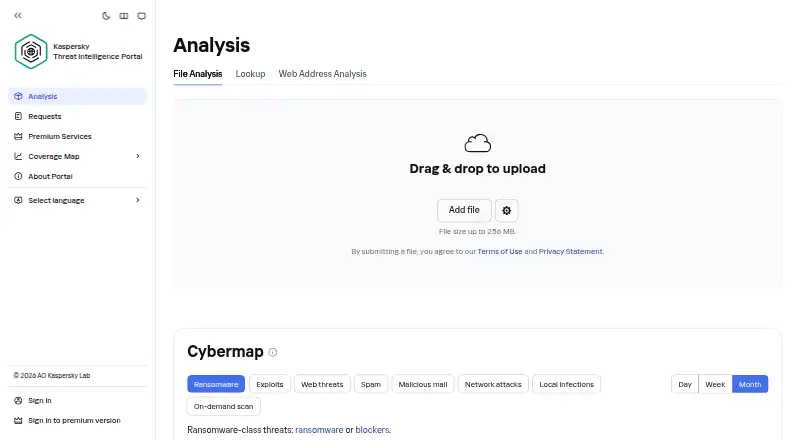
Task: Open Coverage Map menu entry
Action: click(x=78, y=156)
